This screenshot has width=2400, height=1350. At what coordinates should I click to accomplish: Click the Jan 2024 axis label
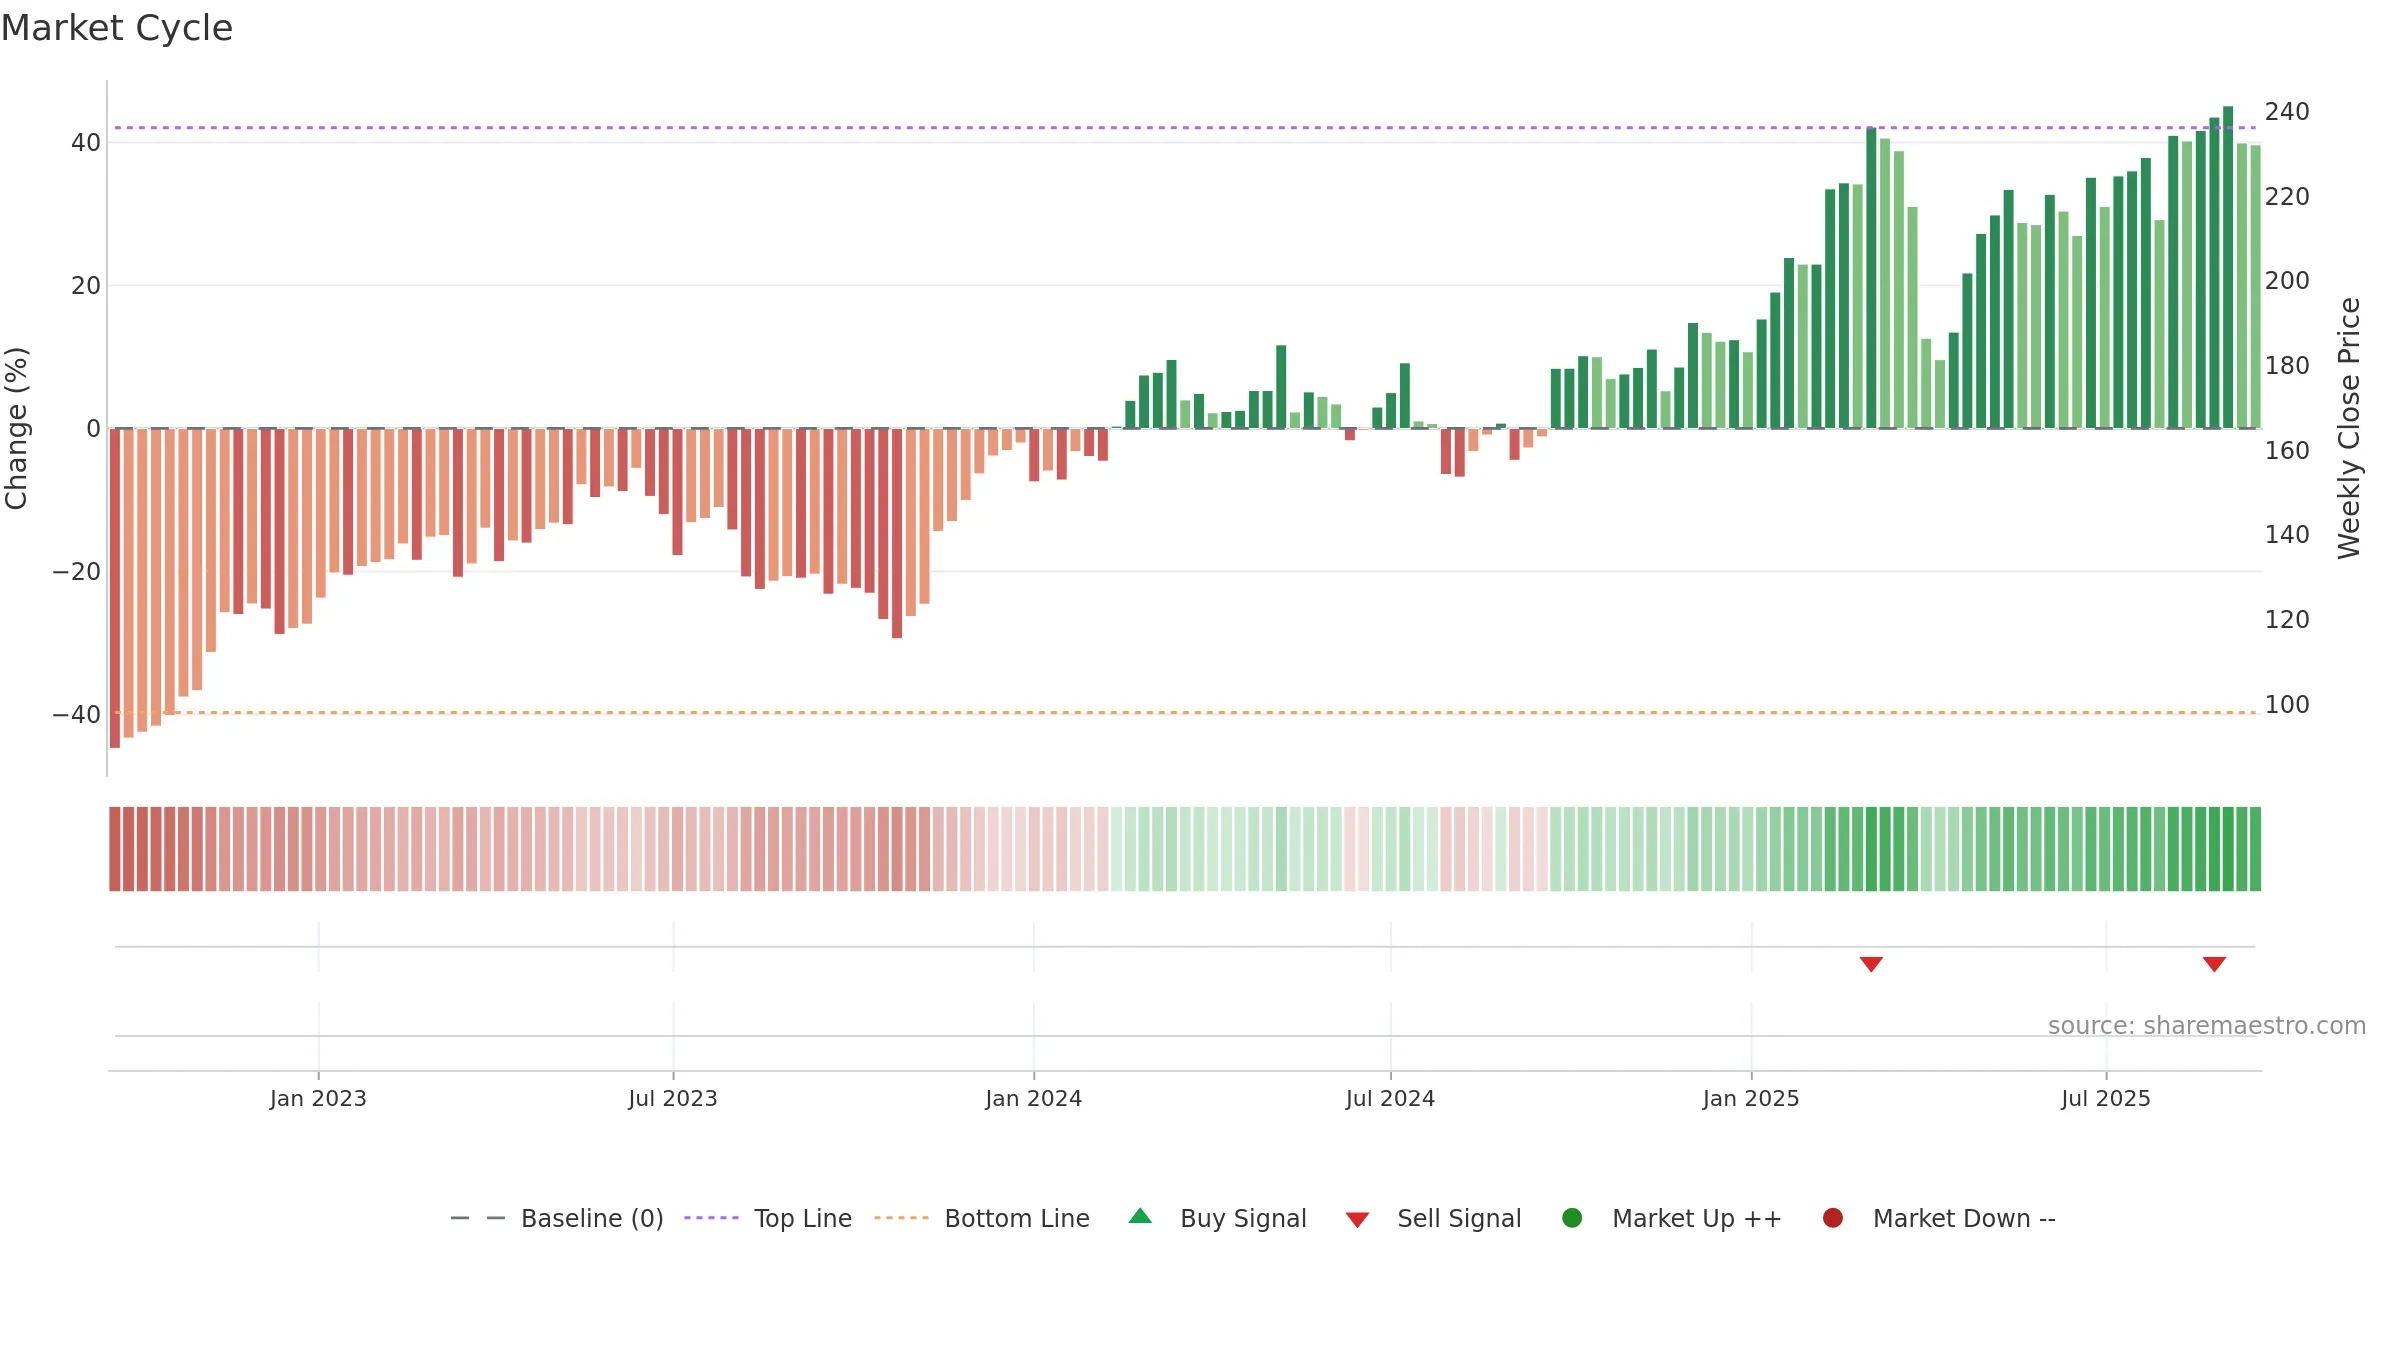pos(1033,1098)
